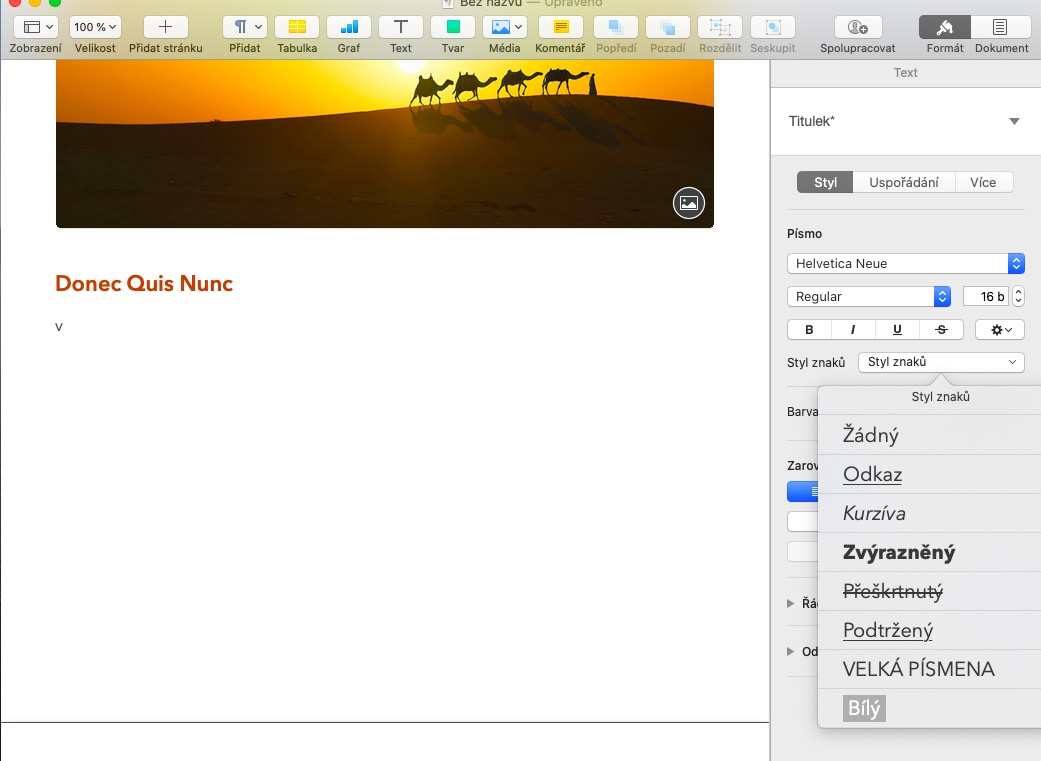Choose Přeškrtnutý character style
The height and width of the screenshot is (761, 1041).
click(929, 591)
